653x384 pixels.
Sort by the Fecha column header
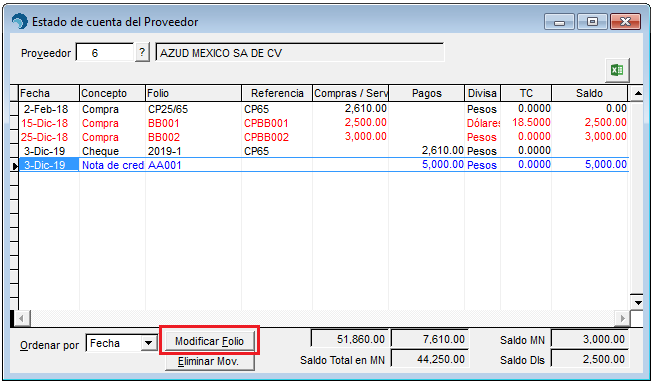tap(49, 93)
